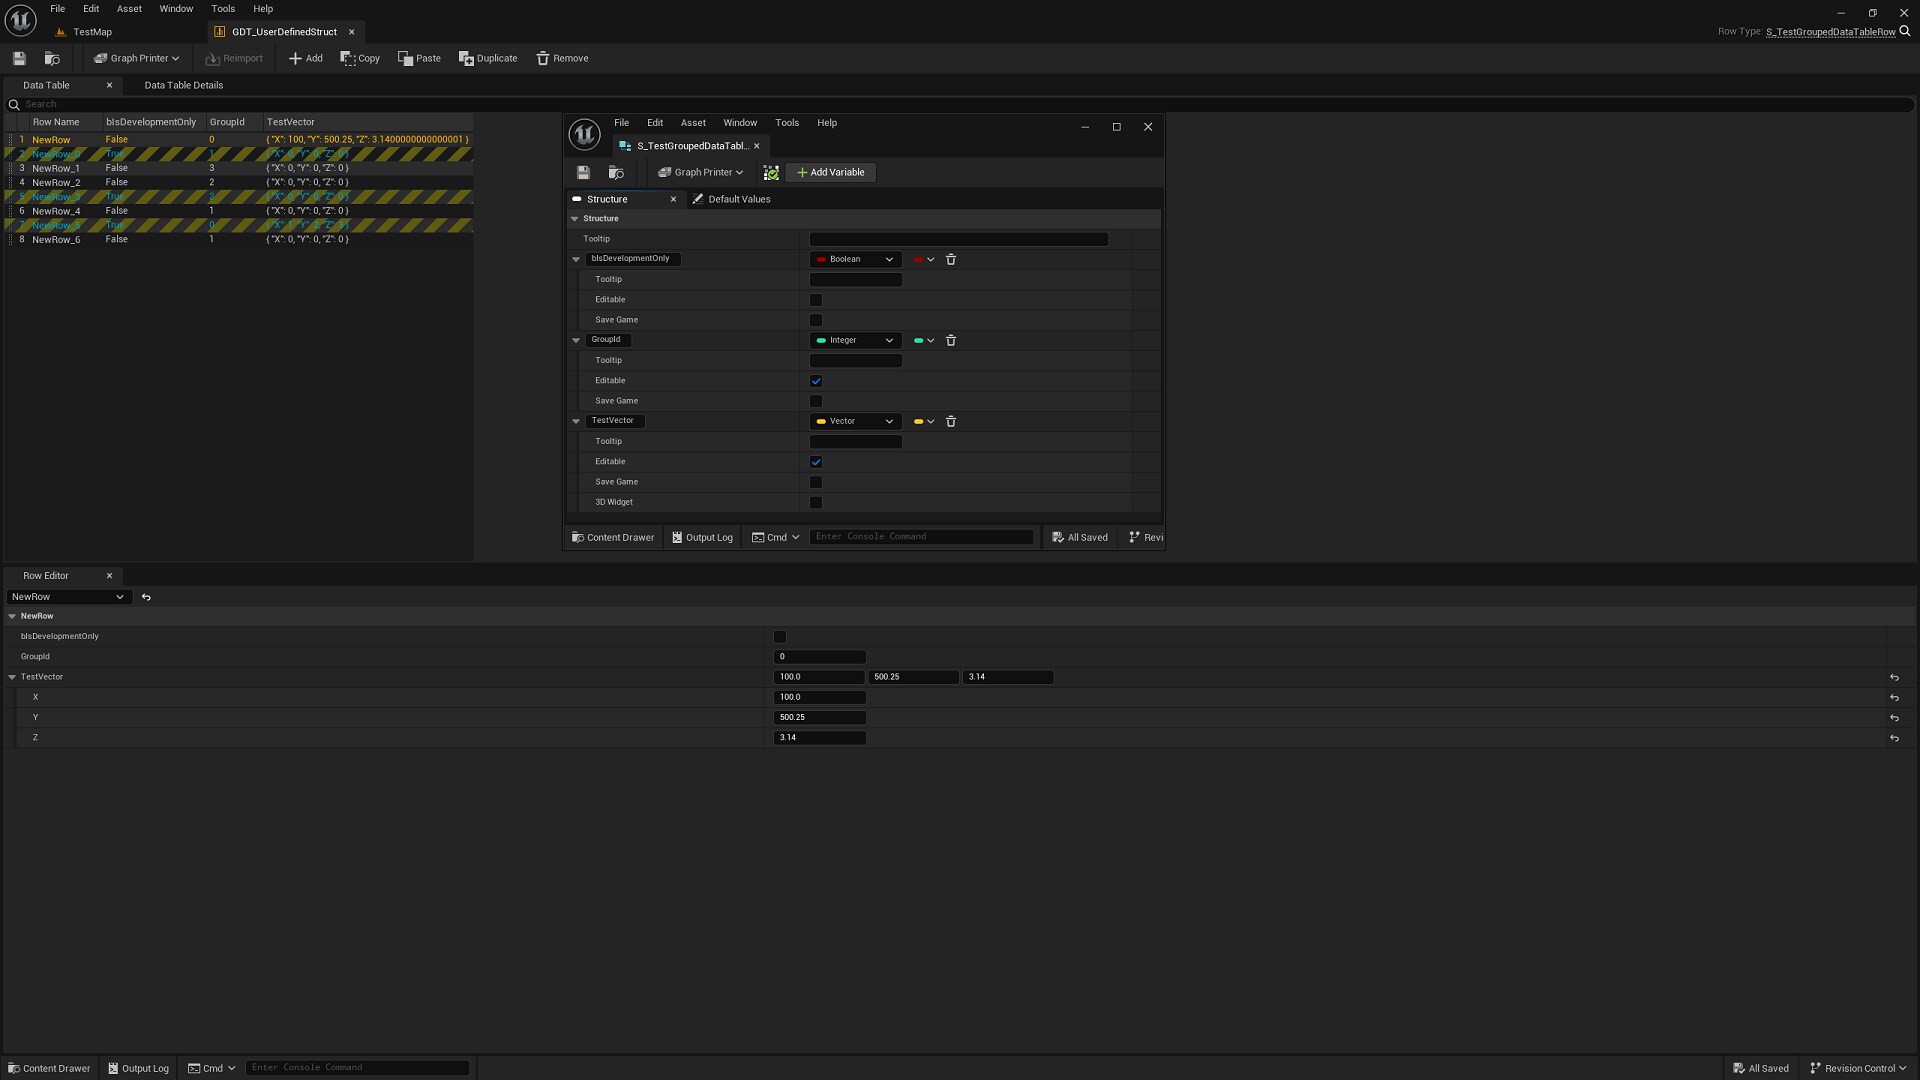This screenshot has height=1080, width=1920.
Task: Click Add Variable button
Action: tap(830, 172)
